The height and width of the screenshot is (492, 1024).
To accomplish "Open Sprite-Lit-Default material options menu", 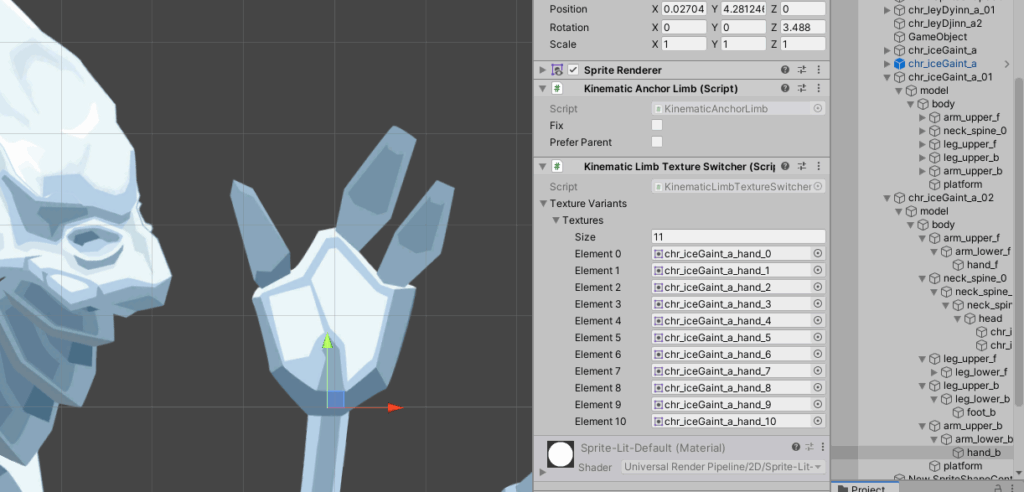I will coord(818,448).
